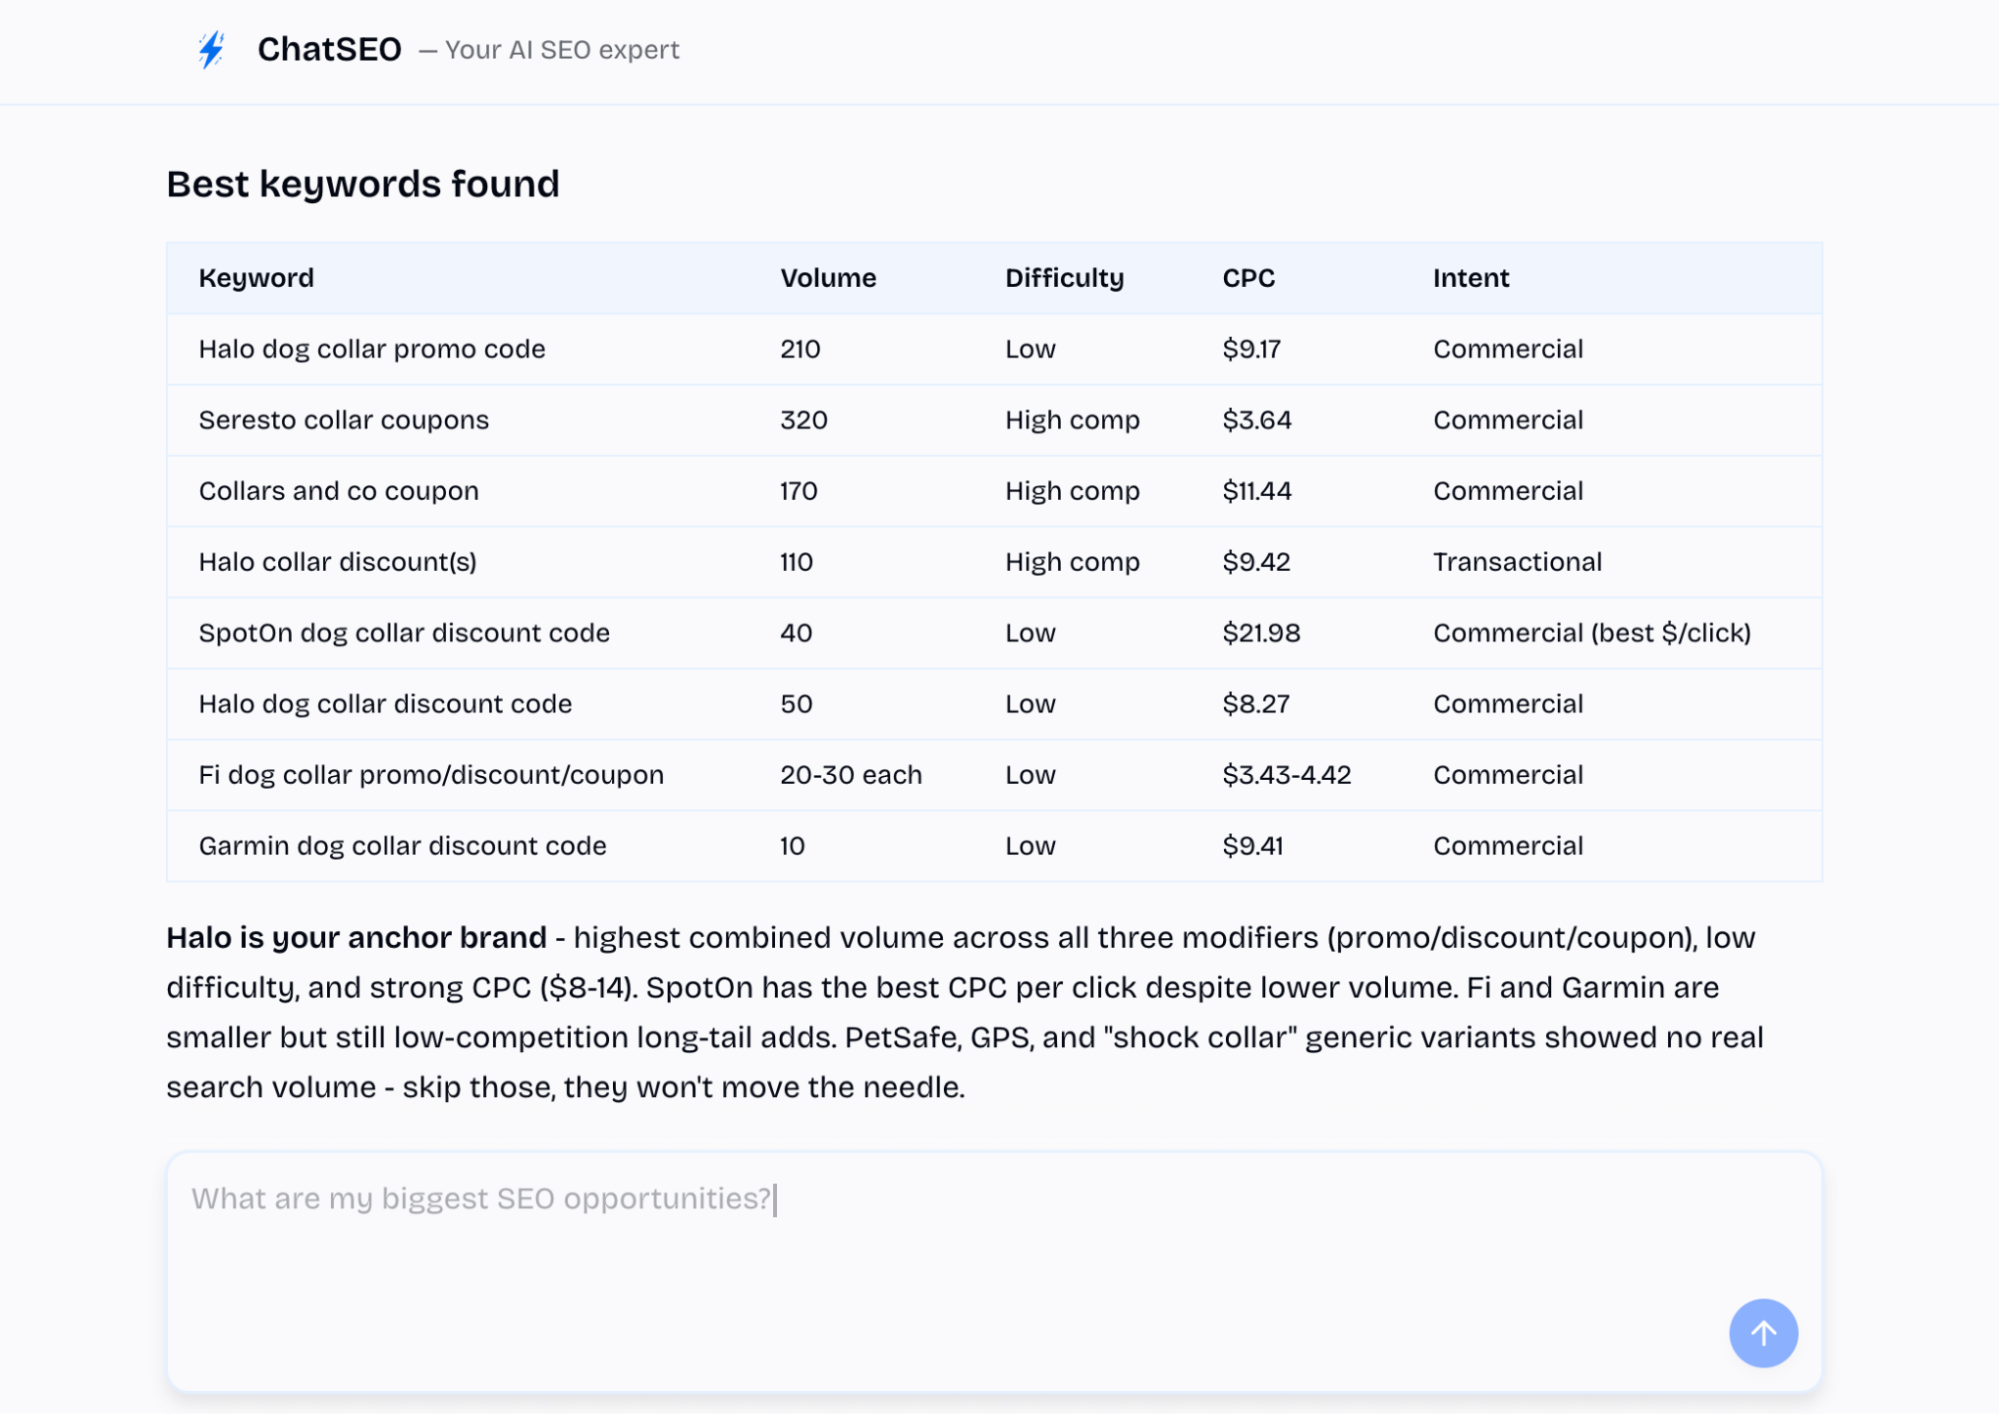Click the $3.64 CPC value

tap(1257, 420)
